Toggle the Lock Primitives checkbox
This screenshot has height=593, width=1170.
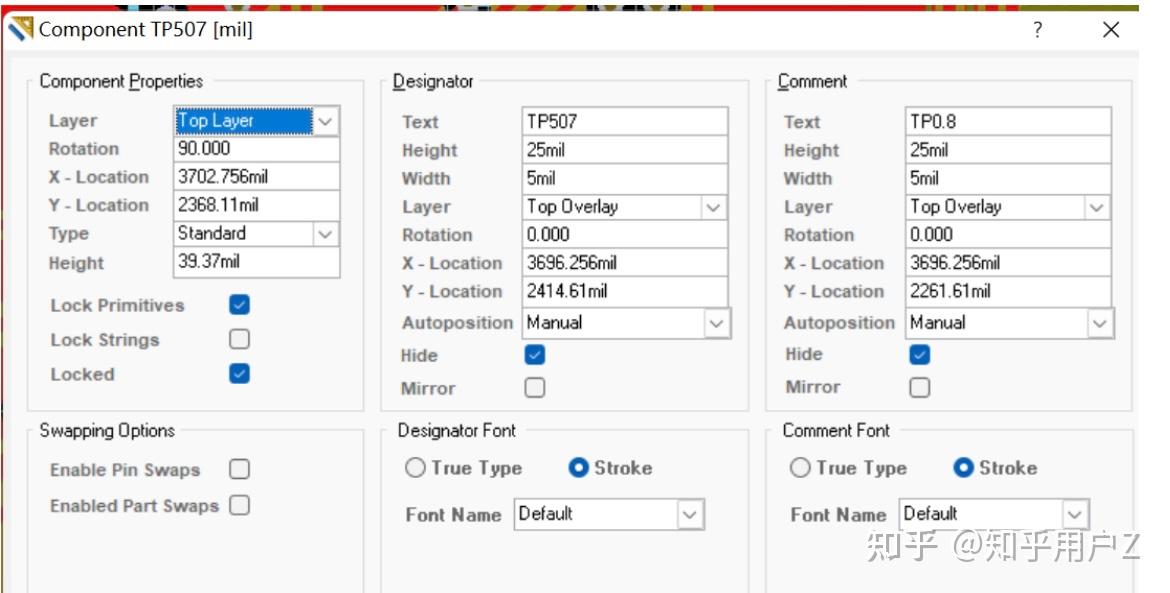coord(239,305)
